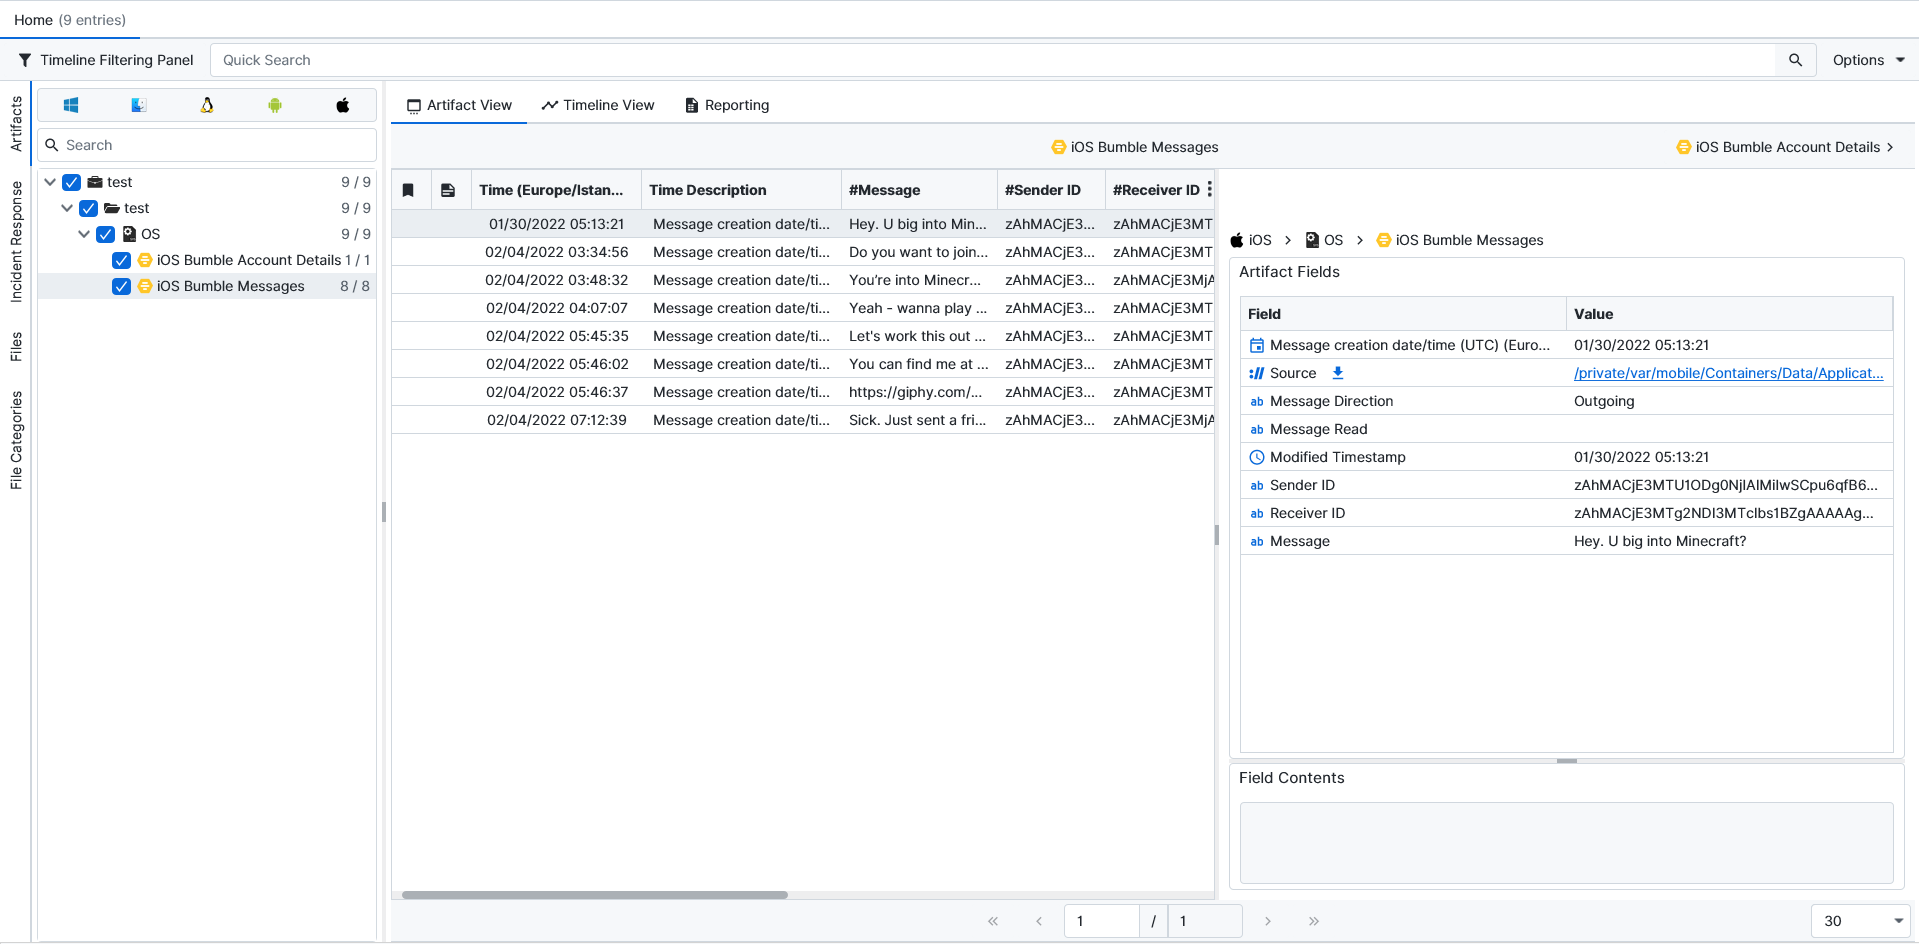Click the download icon next to Source

(x=1338, y=373)
